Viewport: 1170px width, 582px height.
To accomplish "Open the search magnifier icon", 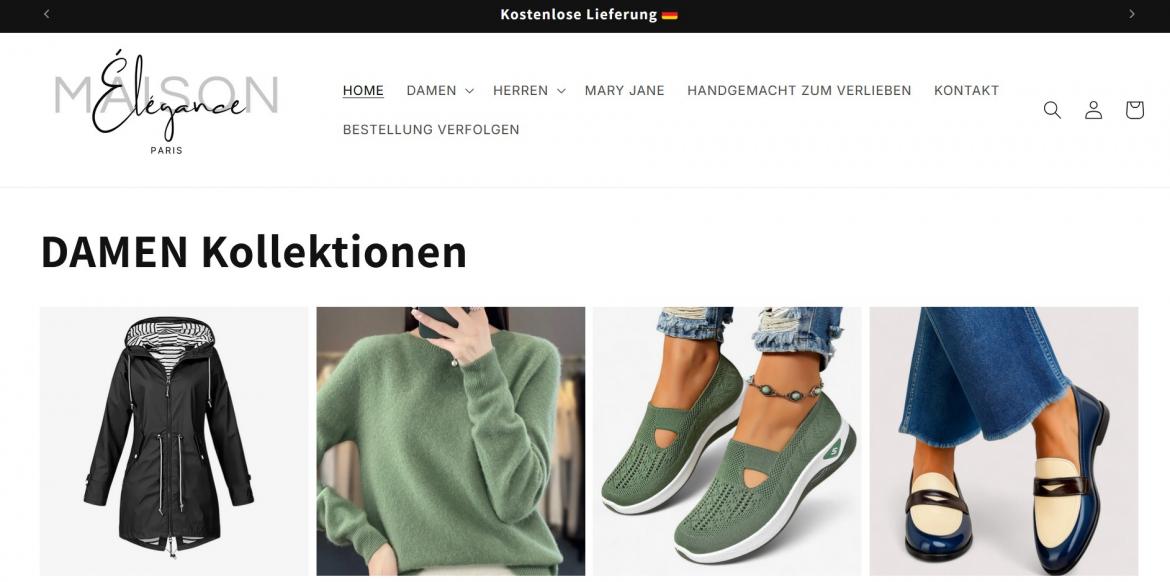I will [x=1052, y=110].
